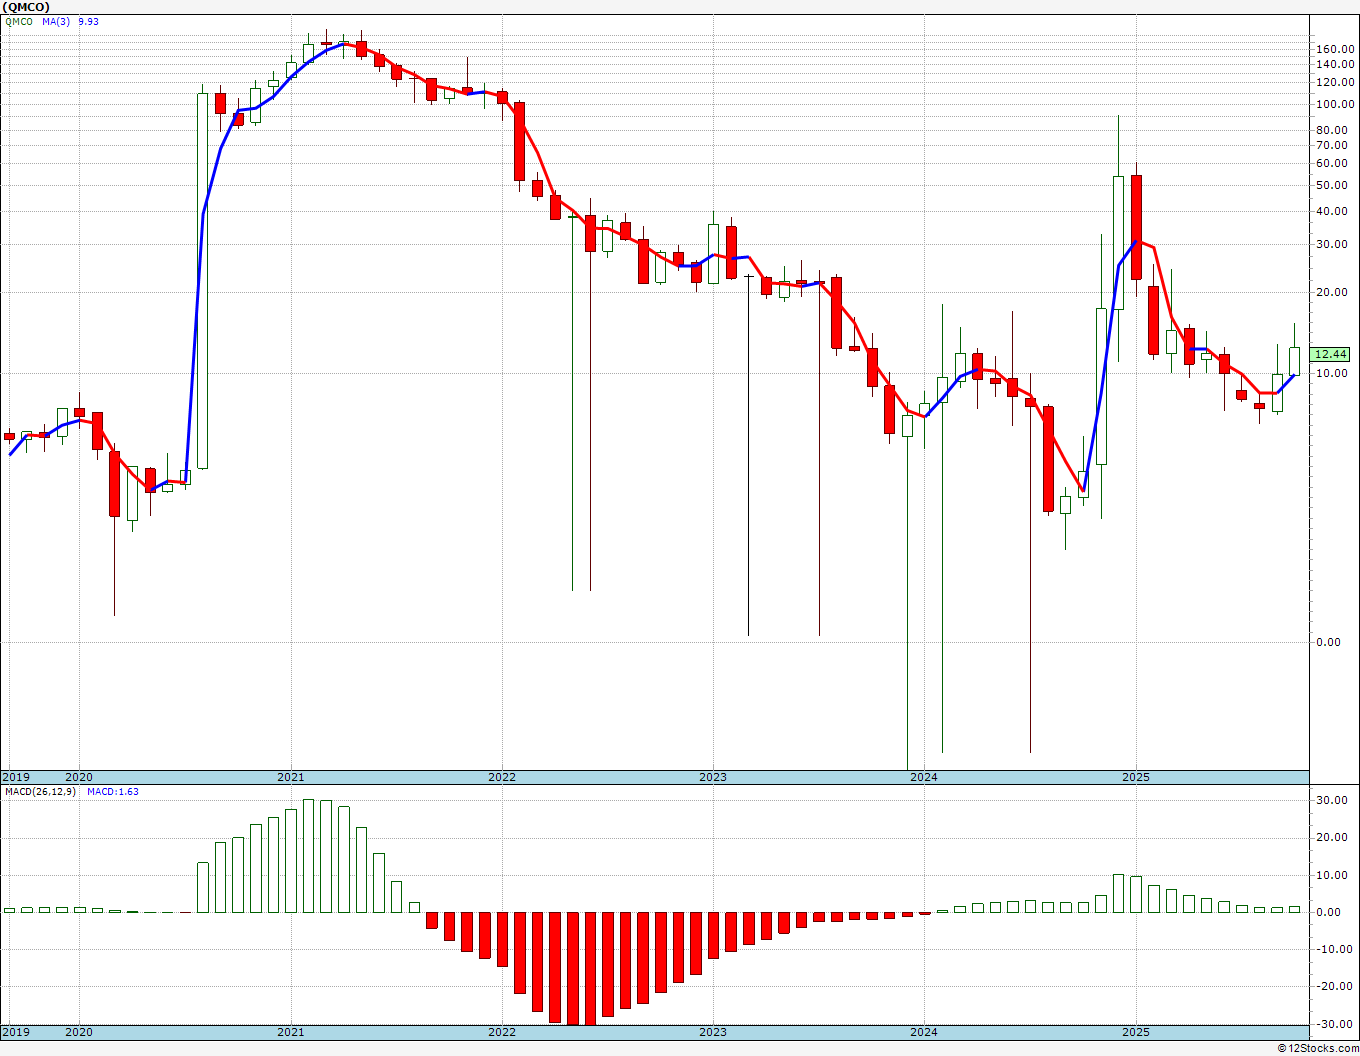Select 2019 on the MACD panel time axis

coord(16,1032)
